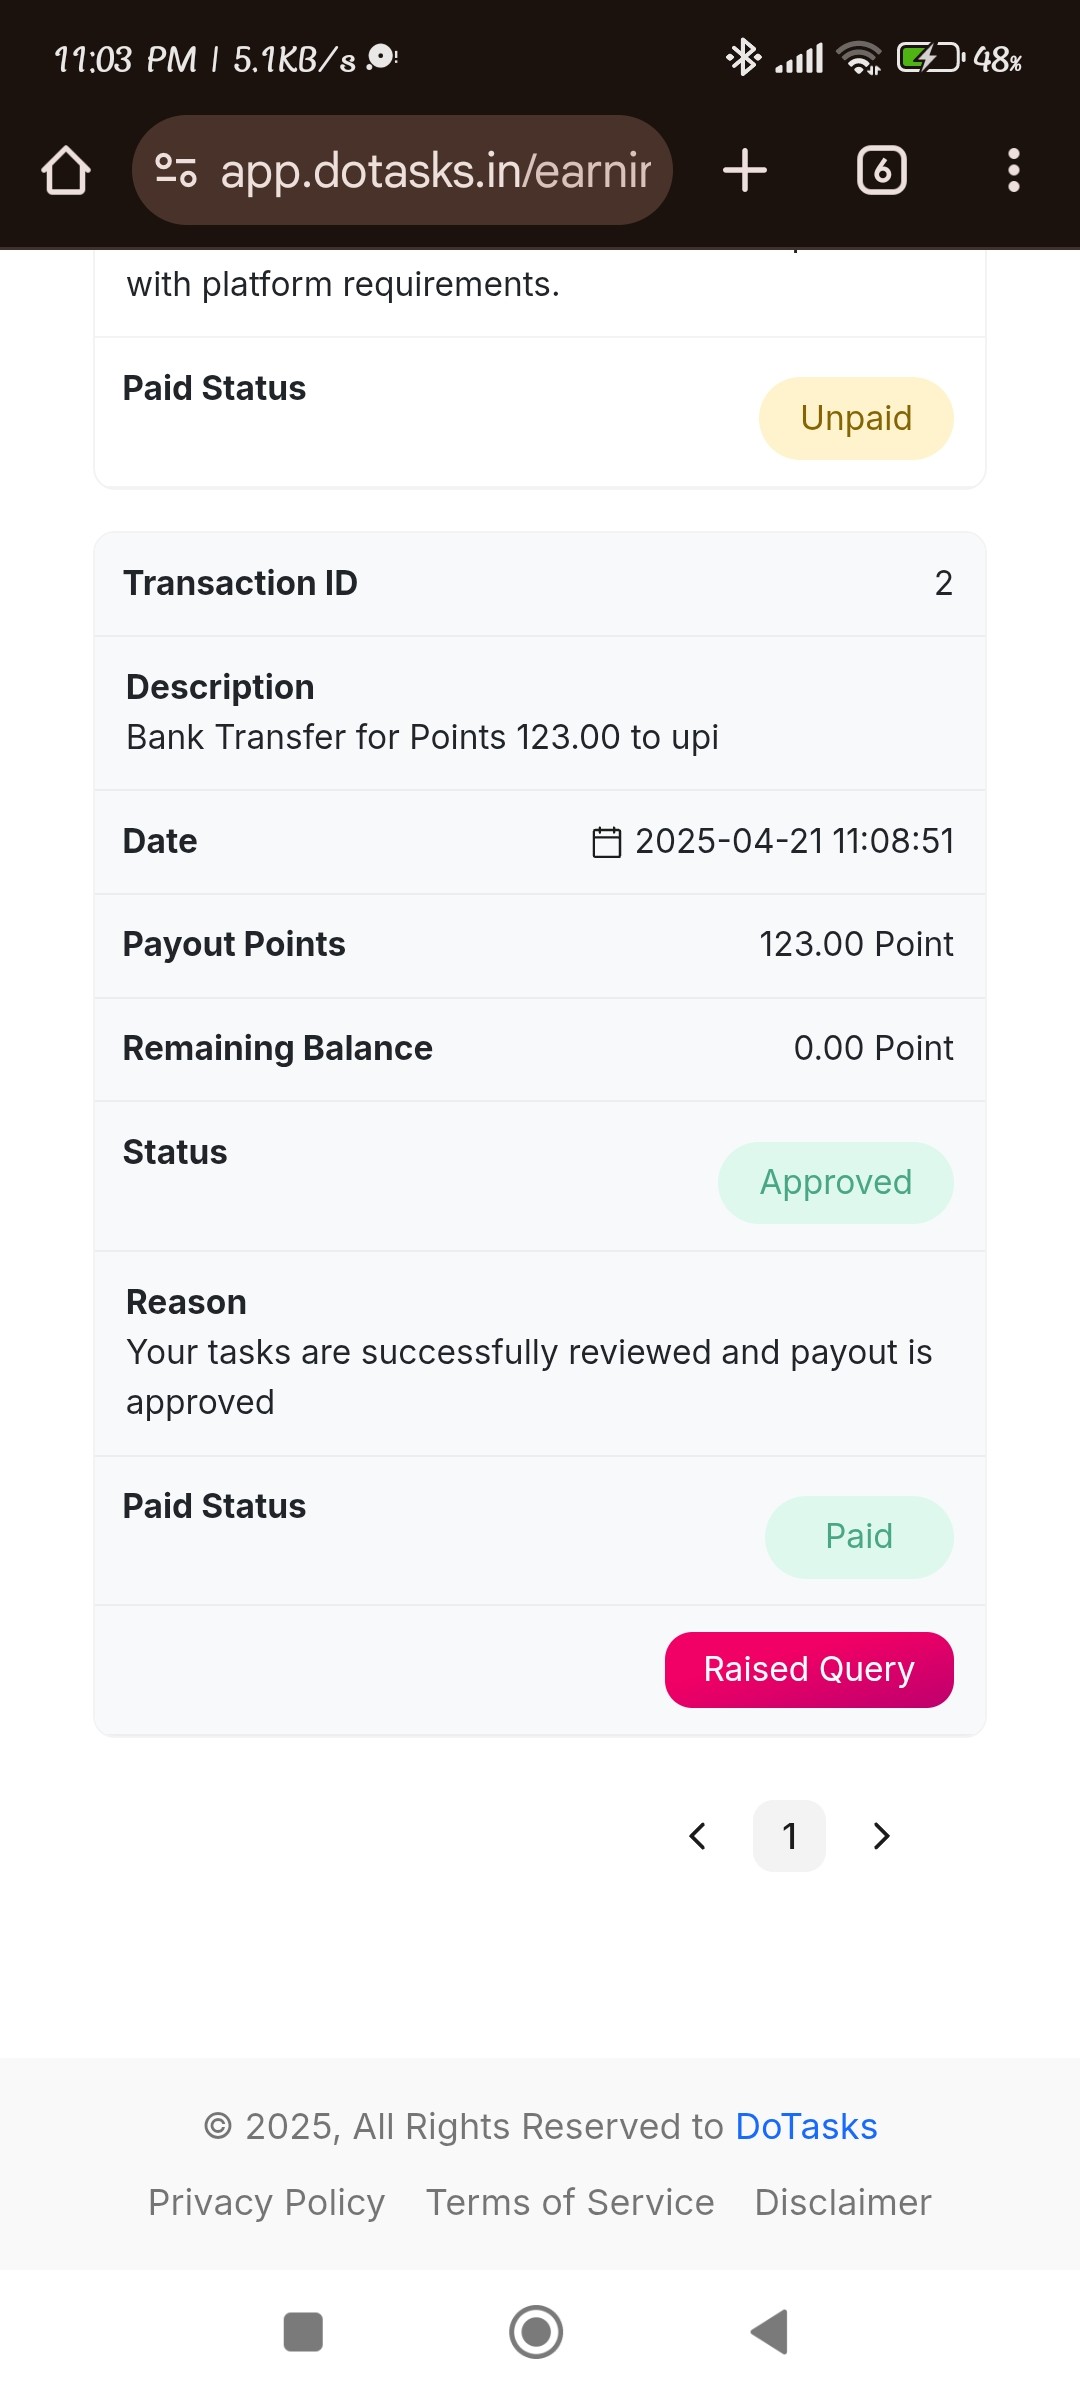Tap the Android back triangle button
The width and height of the screenshot is (1080, 2400).
tap(770, 2332)
